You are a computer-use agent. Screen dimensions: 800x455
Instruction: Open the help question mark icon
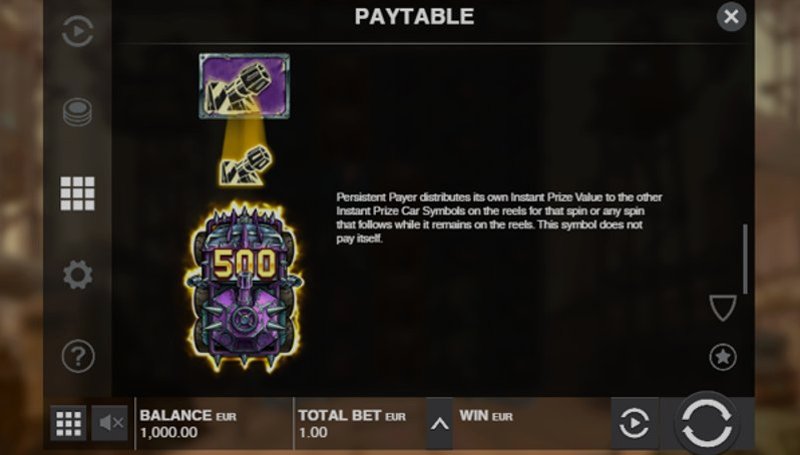[x=78, y=356]
